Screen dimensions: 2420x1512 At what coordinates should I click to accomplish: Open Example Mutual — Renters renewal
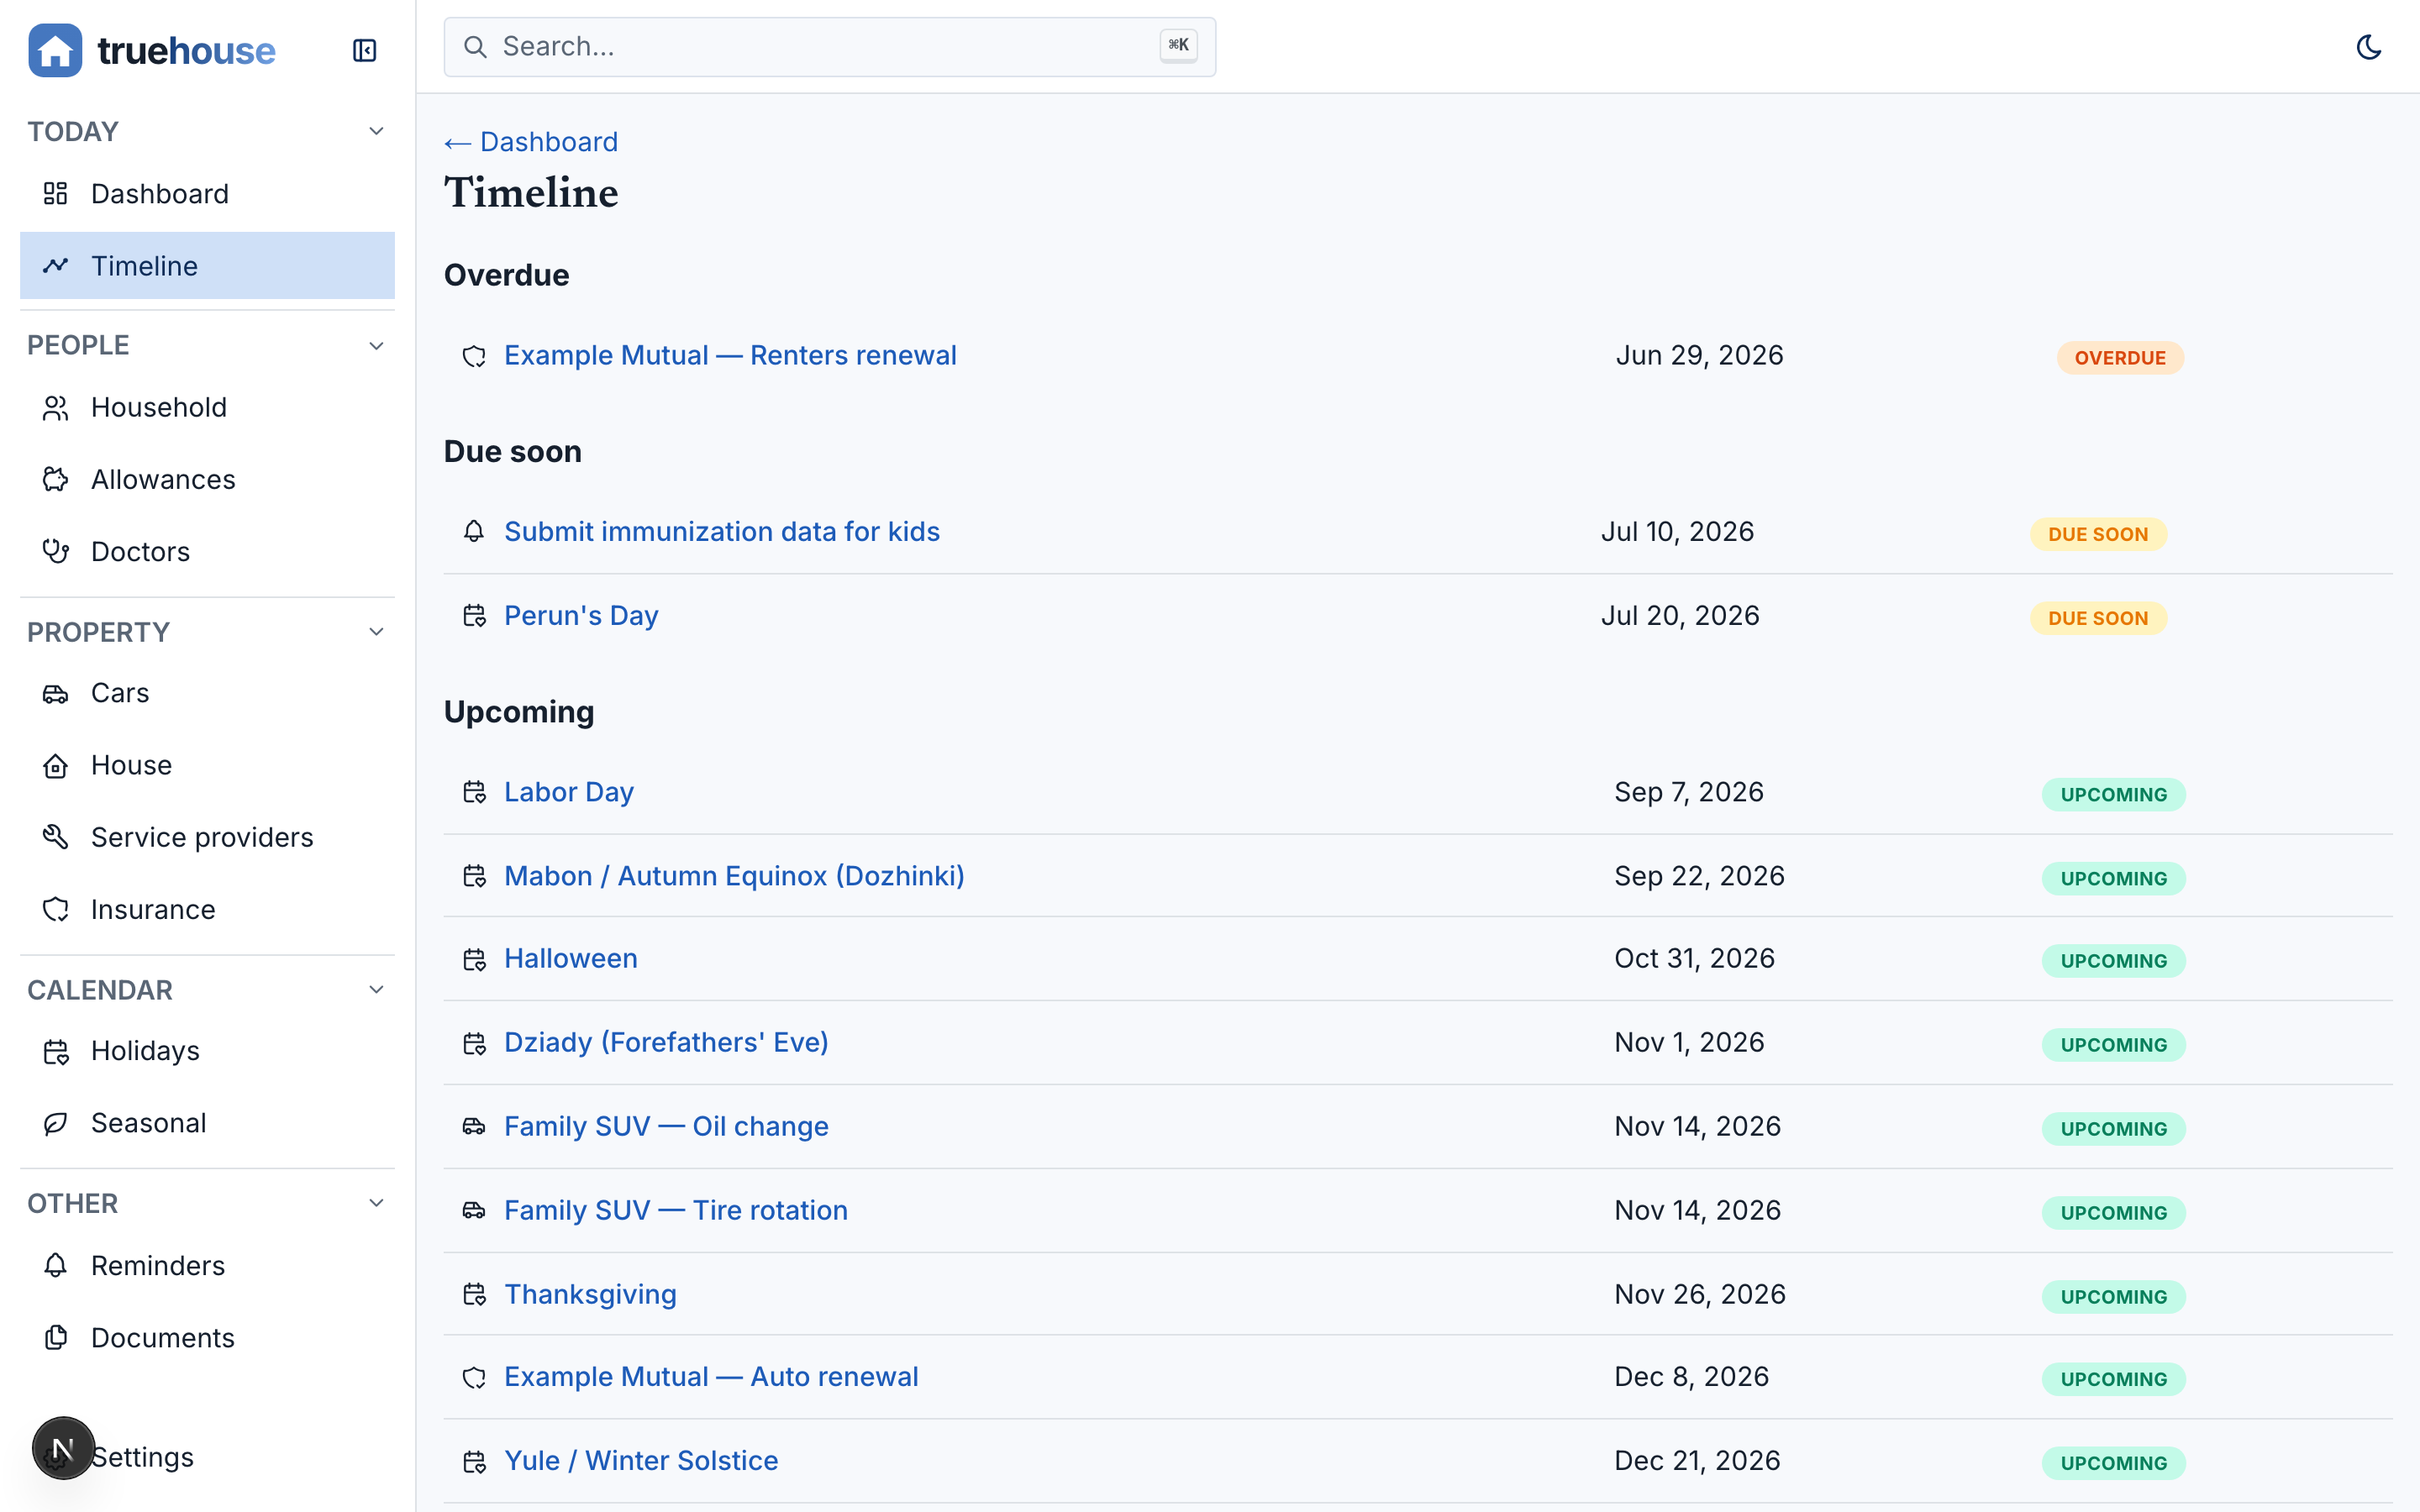click(730, 355)
